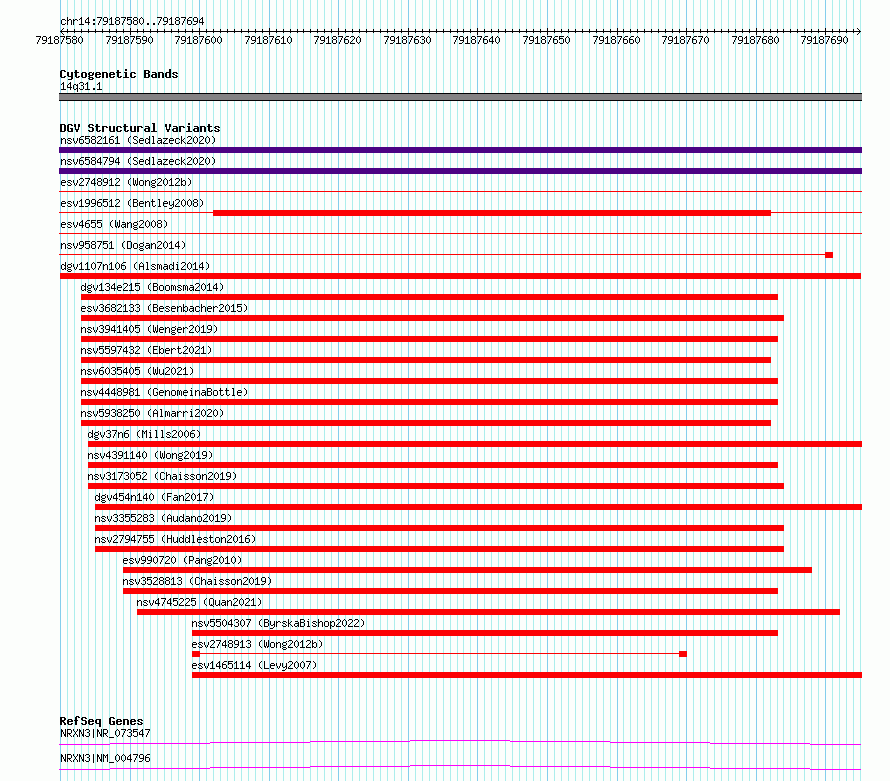Click ruler position 79187670
Image resolution: width=890 pixels, height=781 pixels.
point(686,40)
